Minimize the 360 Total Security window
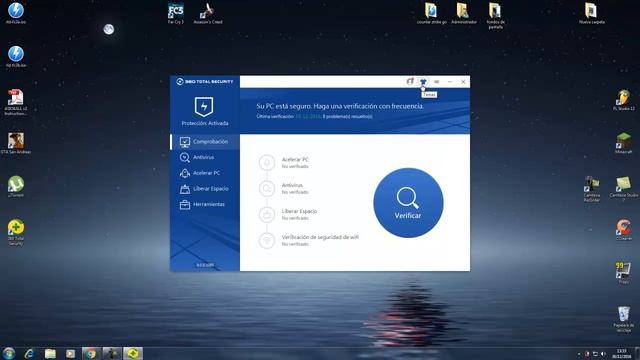This screenshot has width=640, height=360. point(450,82)
